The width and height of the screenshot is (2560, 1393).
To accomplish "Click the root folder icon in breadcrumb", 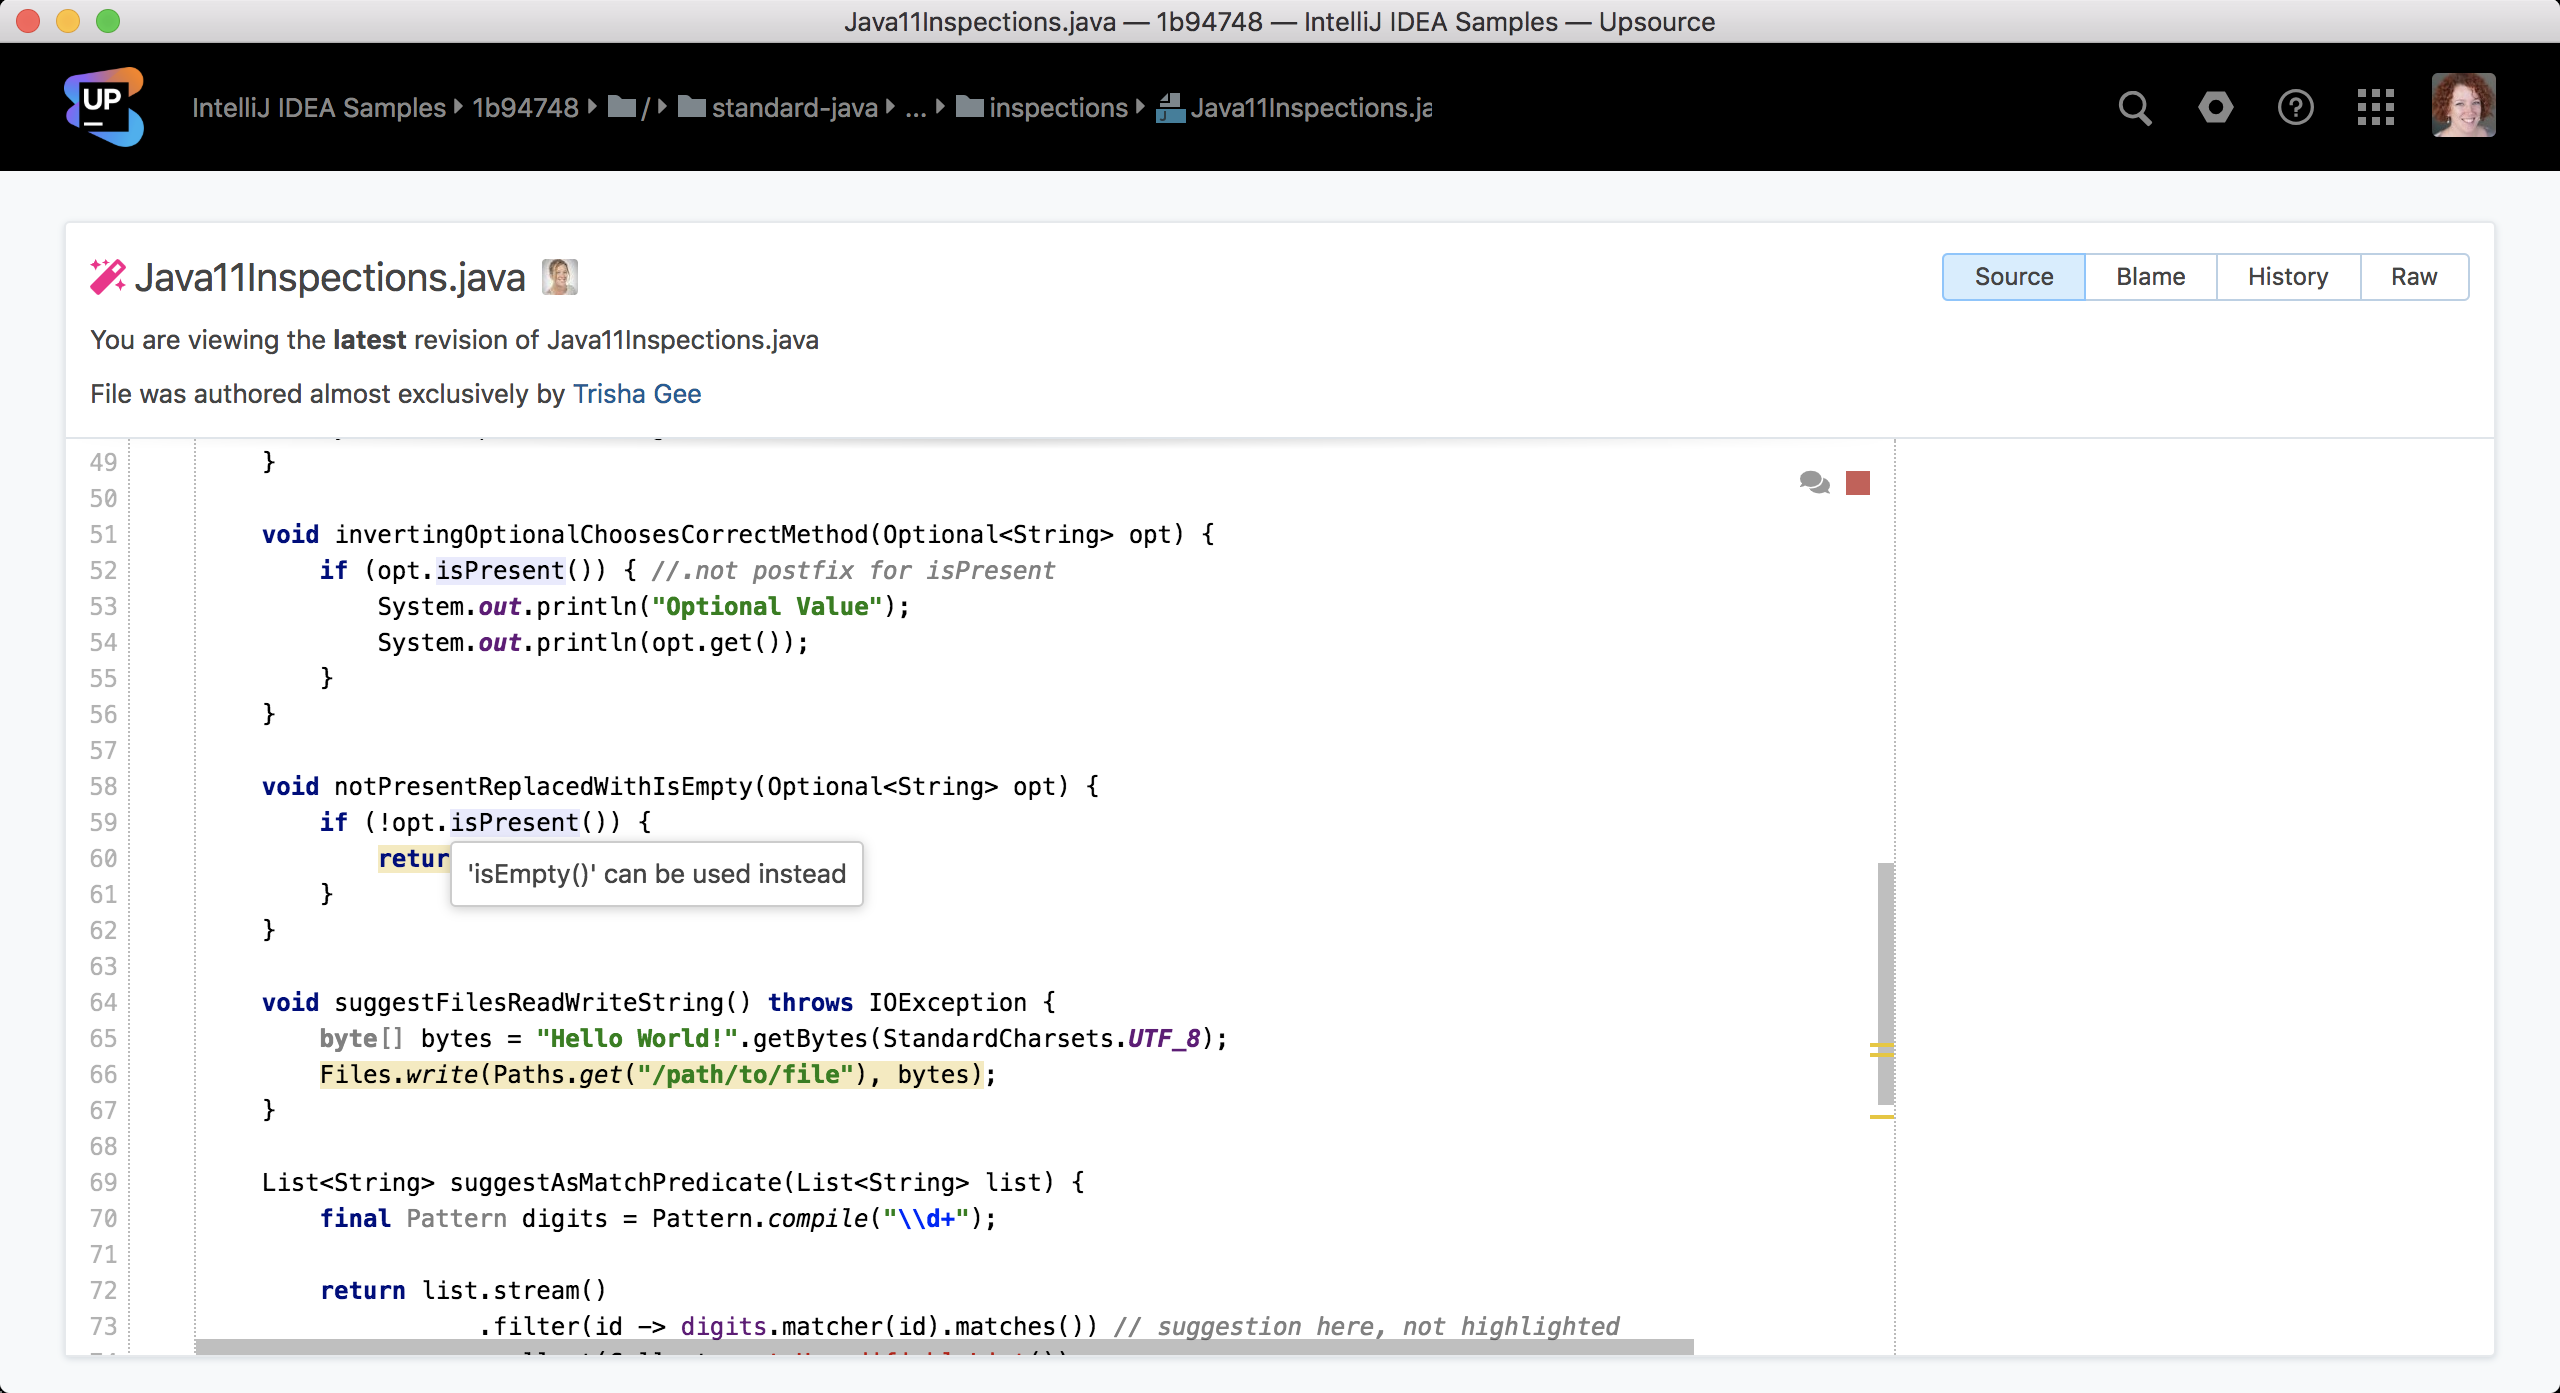I will [x=622, y=106].
